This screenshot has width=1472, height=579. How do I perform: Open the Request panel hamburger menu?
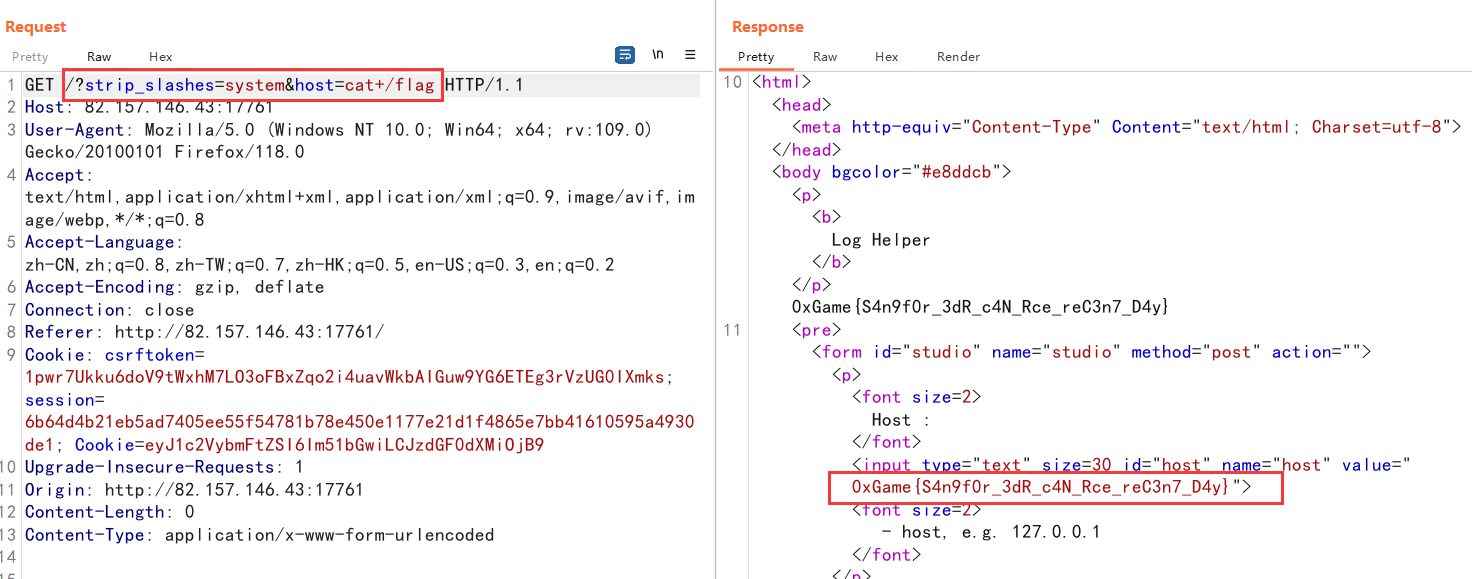(x=690, y=55)
